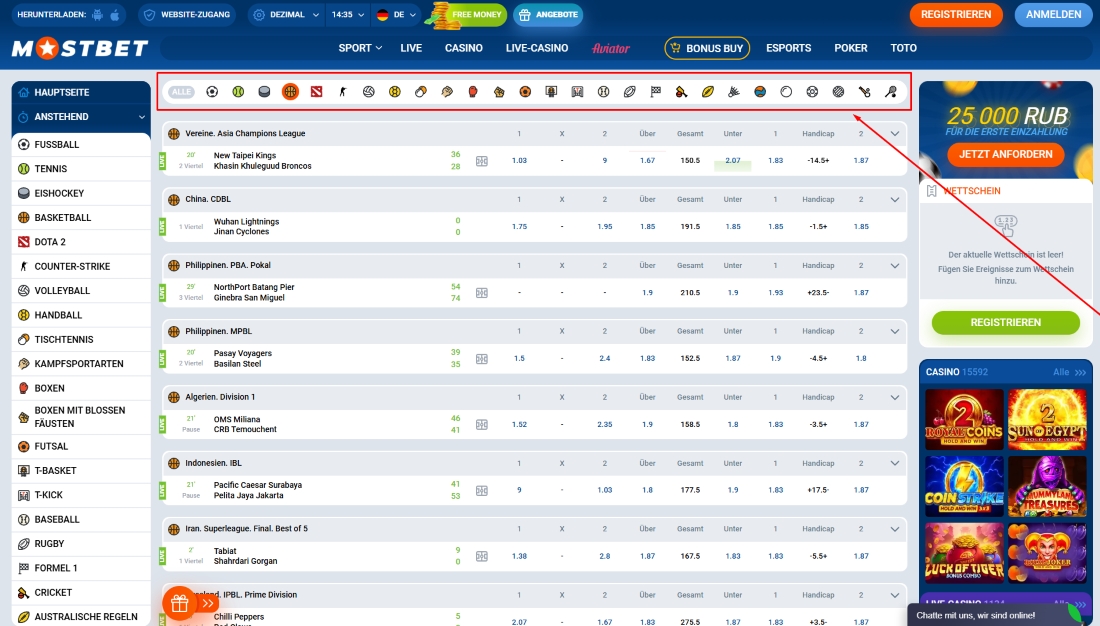This screenshot has height=626, width=1100.
Task: Collapse the Asia Champions League section
Action: [894, 133]
